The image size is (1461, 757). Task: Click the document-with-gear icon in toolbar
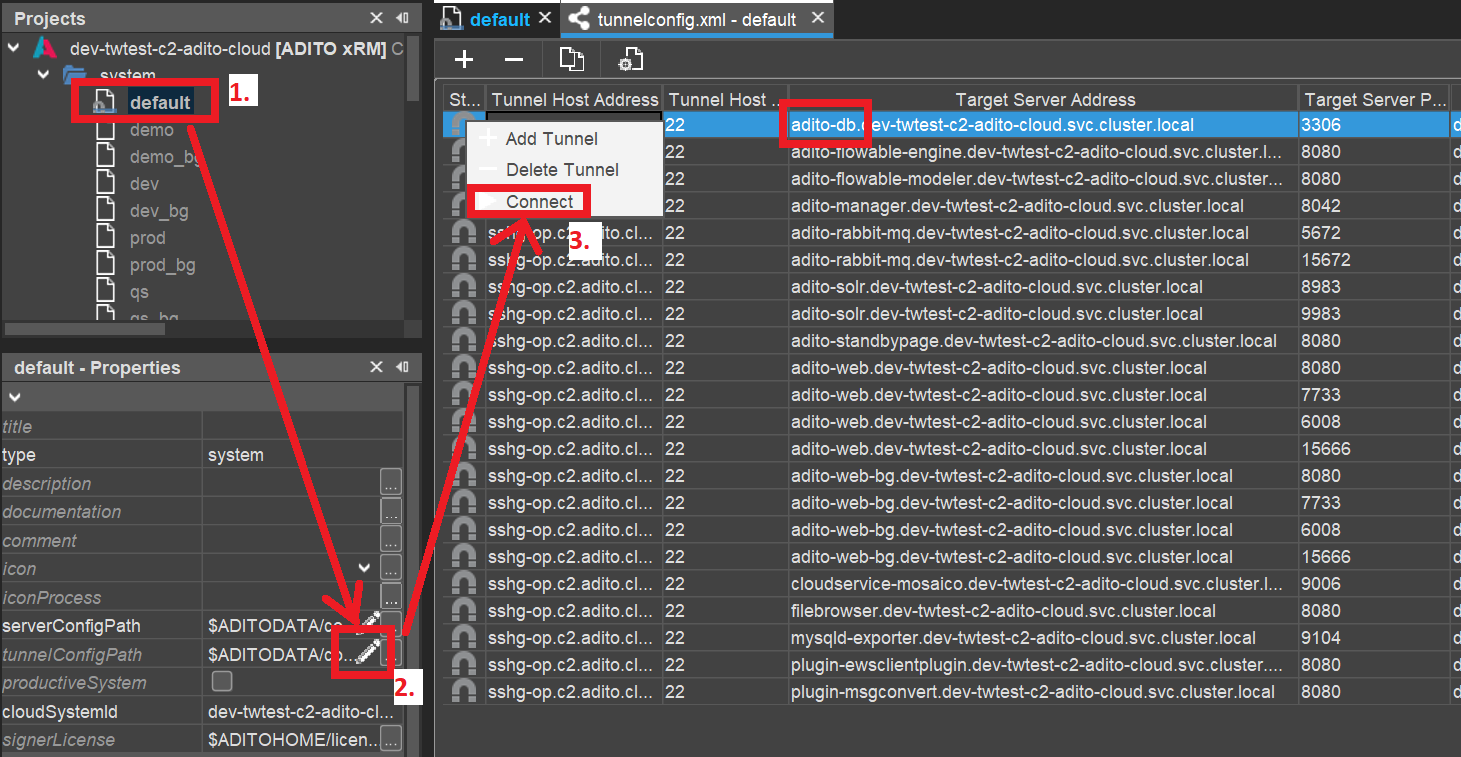pos(630,60)
